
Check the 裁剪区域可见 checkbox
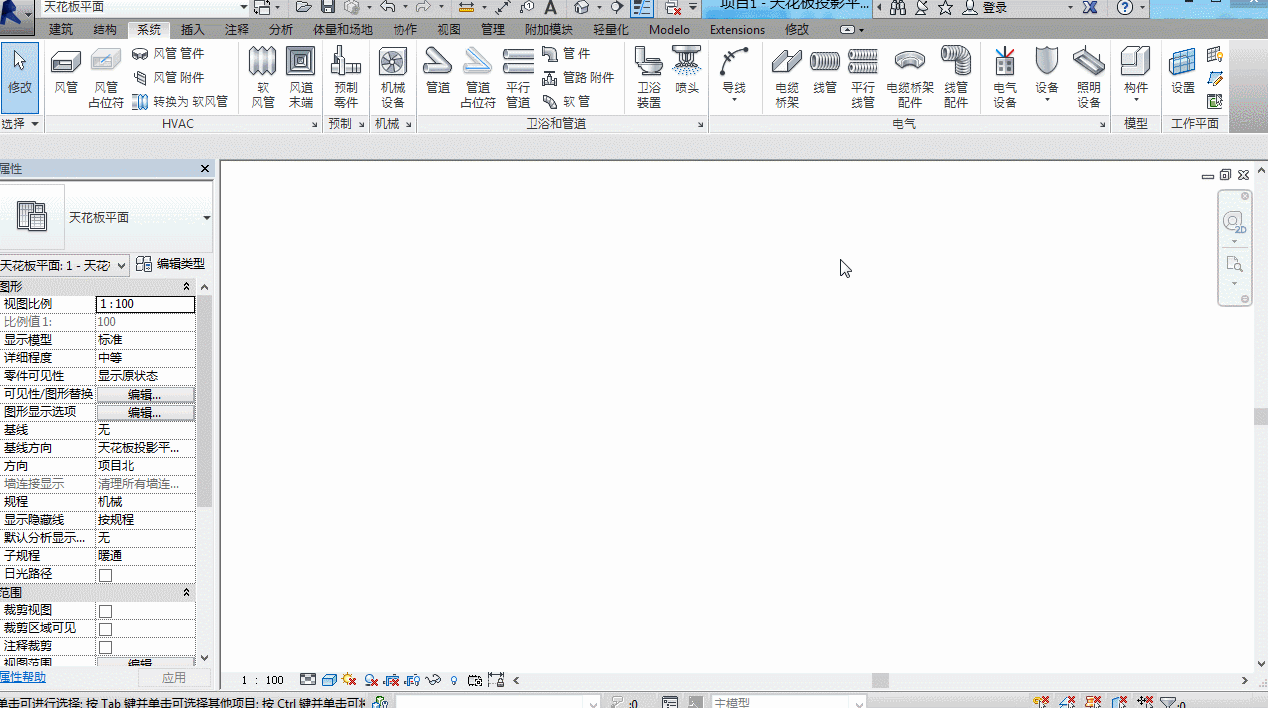tap(105, 629)
